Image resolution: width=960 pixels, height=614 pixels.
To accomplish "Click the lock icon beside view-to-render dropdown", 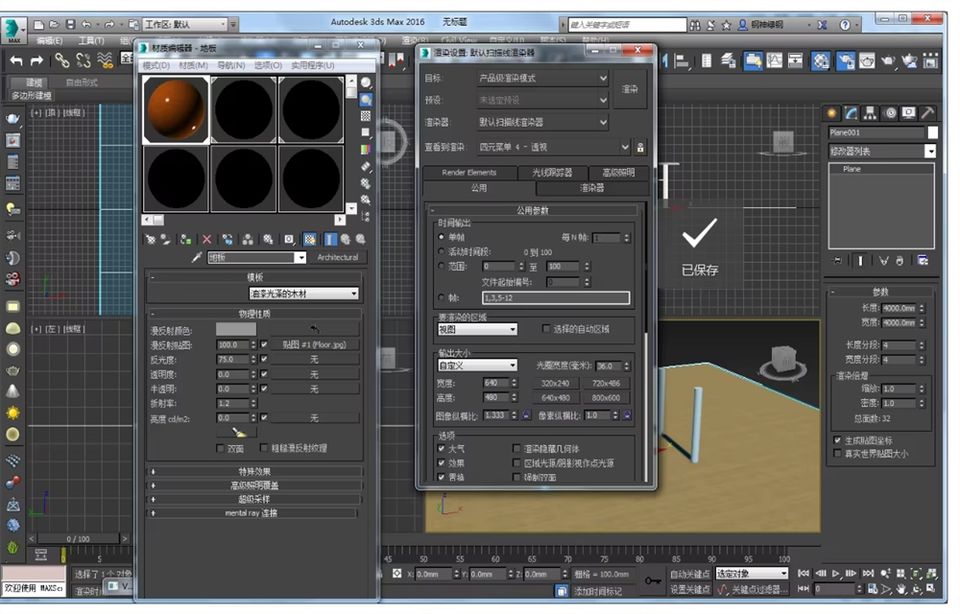I will pyautogui.click(x=640, y=147).
